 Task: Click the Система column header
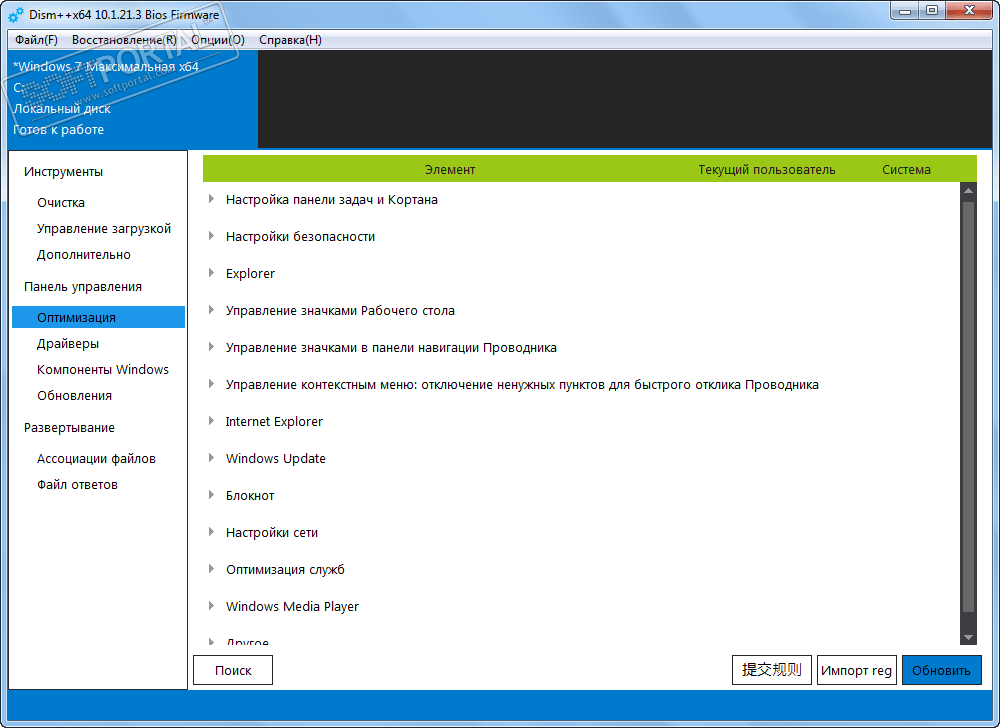click(x=906, y=170)
